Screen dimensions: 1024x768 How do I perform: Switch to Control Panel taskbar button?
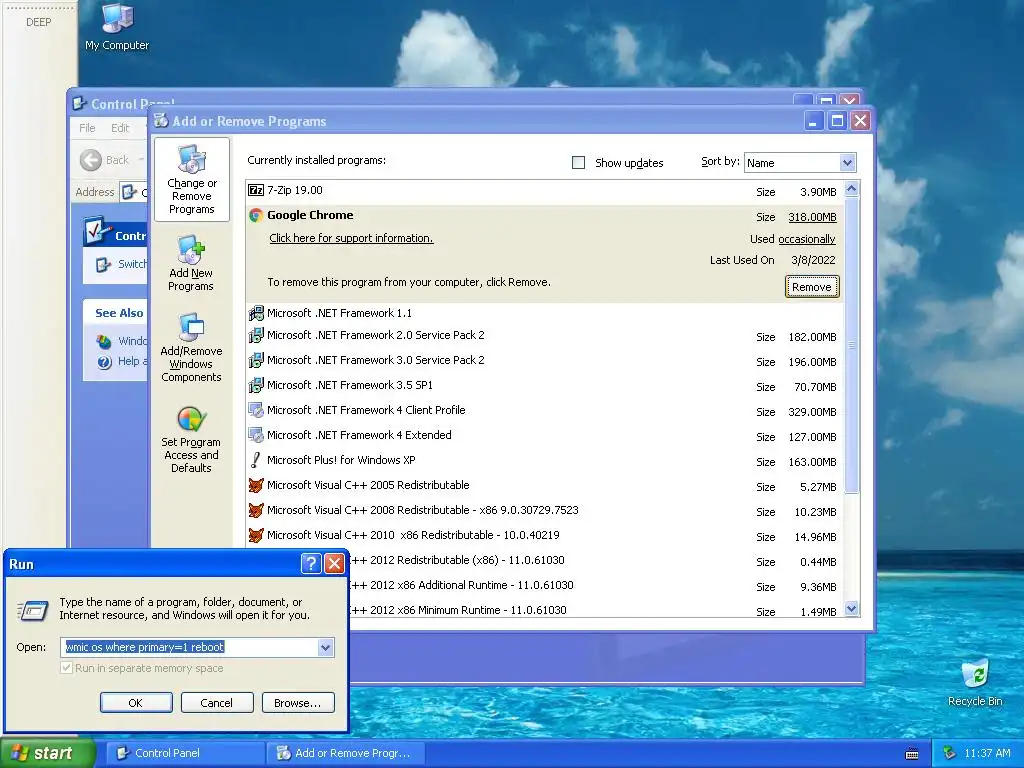(185, 753)
